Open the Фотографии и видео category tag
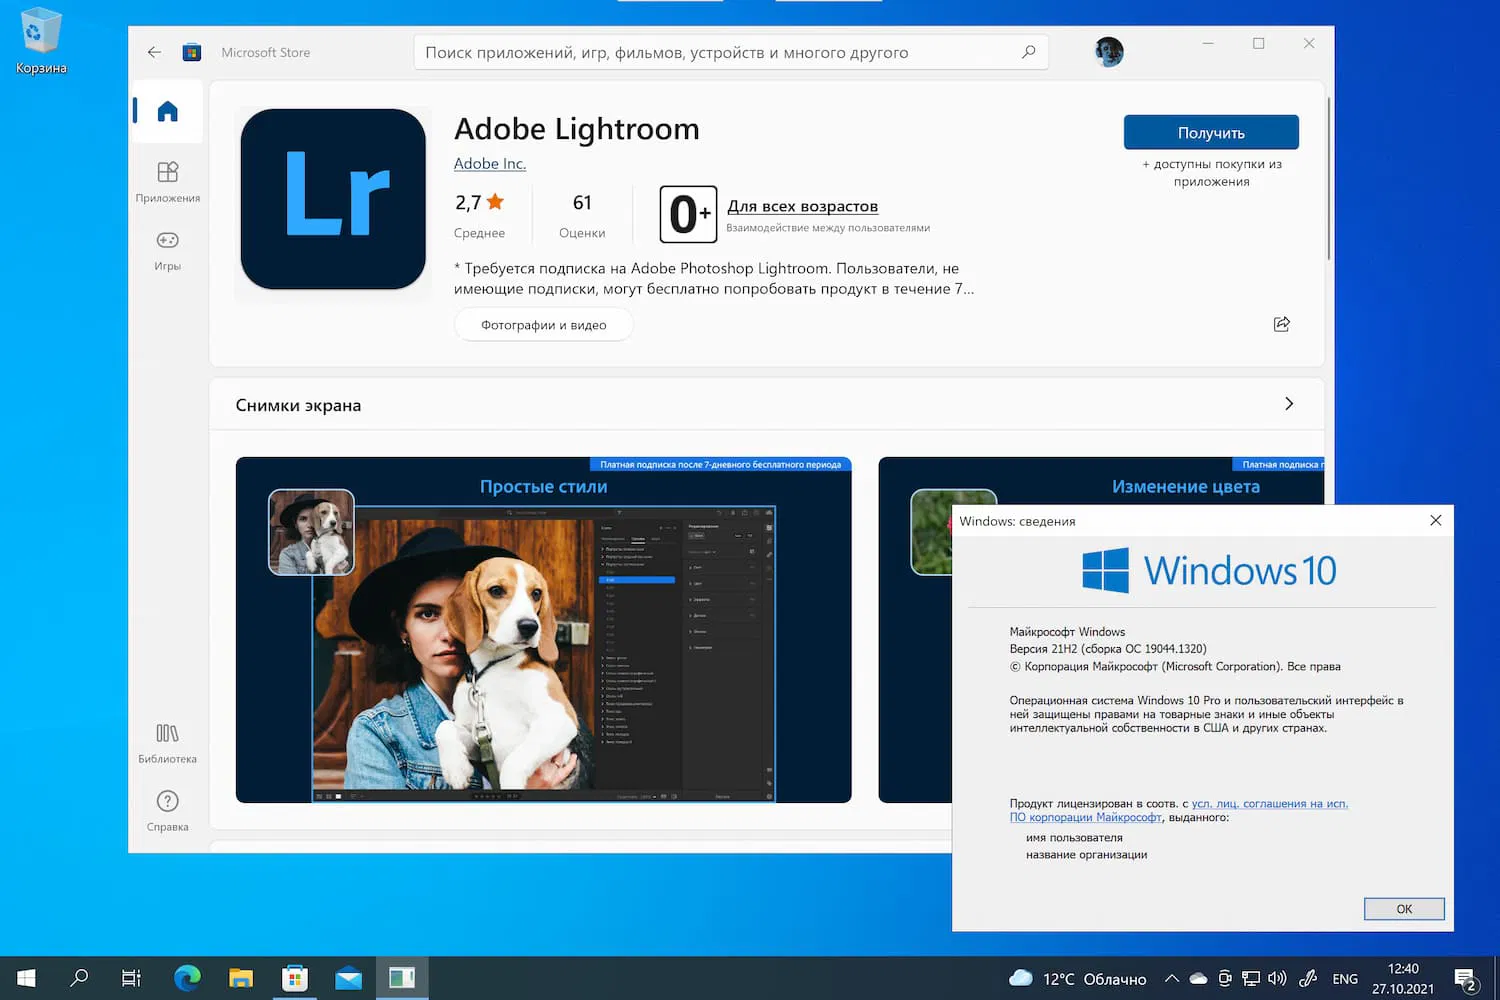Screen dimensions: 1500x1000 tap(544, 325)
